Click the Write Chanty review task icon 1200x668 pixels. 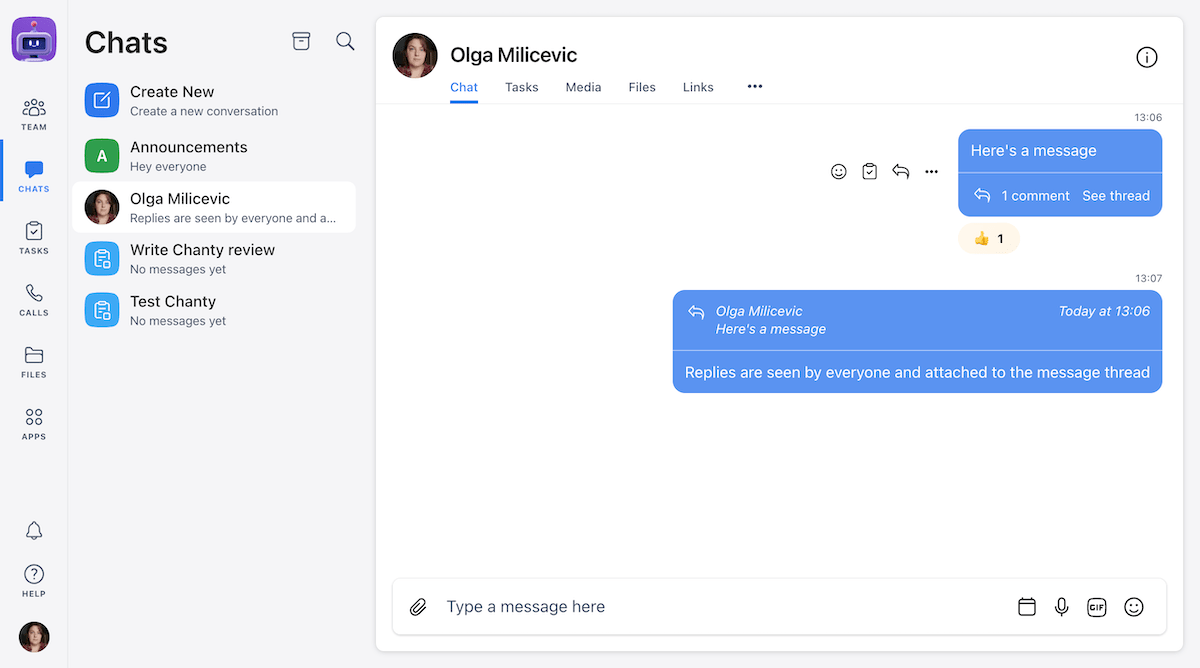coord(102,259)
